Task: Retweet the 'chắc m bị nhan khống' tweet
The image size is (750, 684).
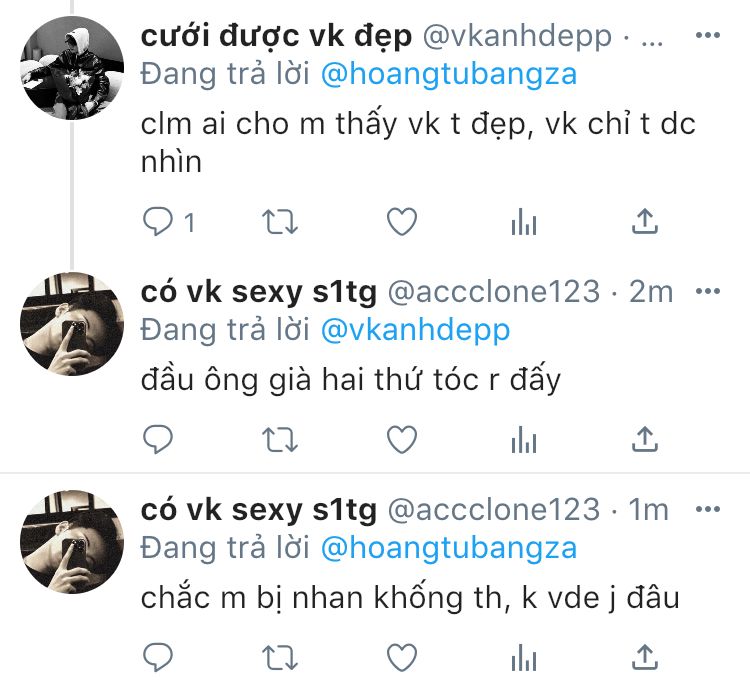Action: 280,658
